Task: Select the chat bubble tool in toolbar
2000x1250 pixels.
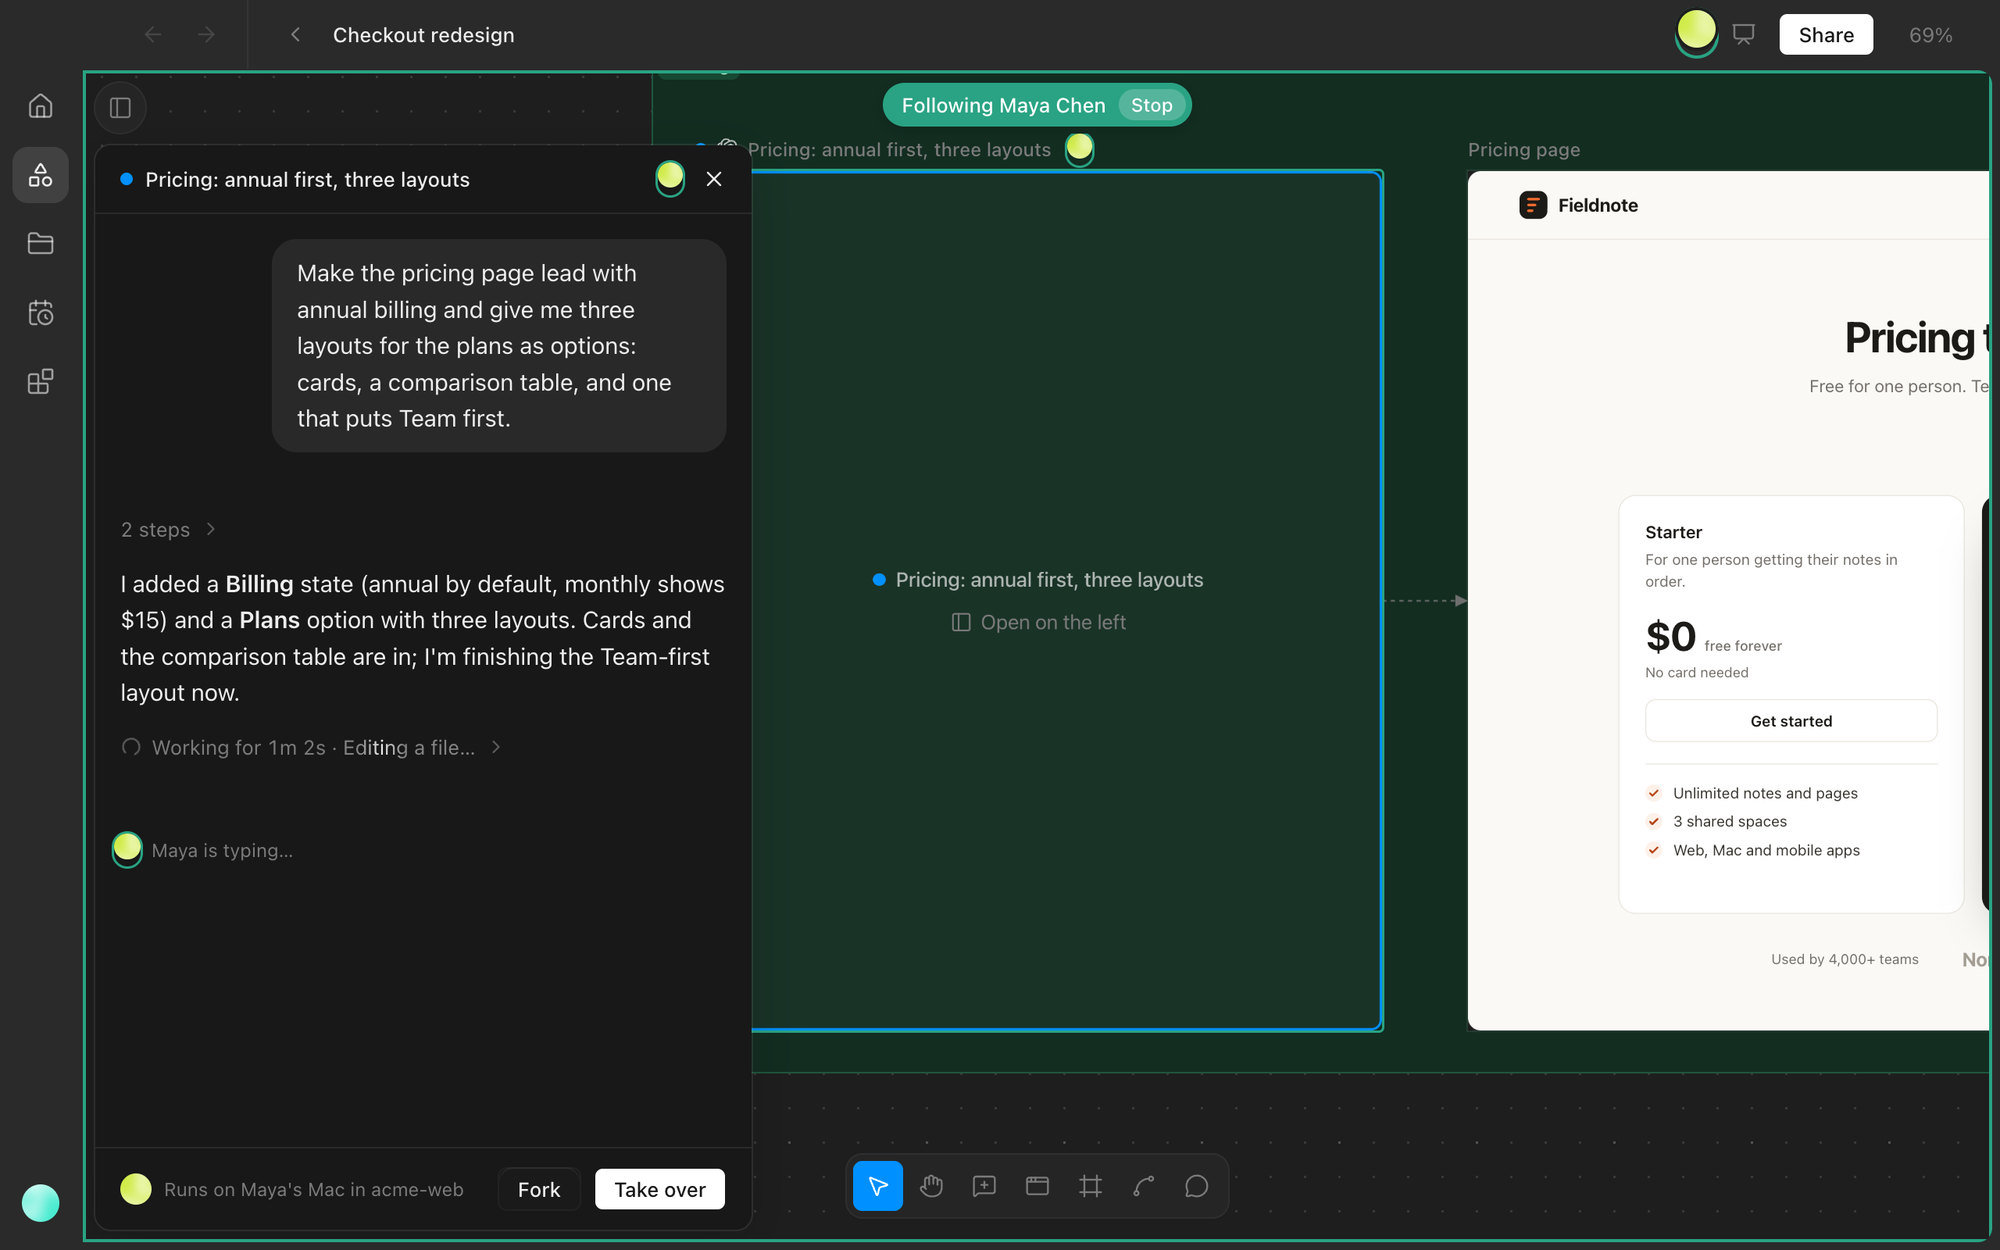Action: 1196,1186
